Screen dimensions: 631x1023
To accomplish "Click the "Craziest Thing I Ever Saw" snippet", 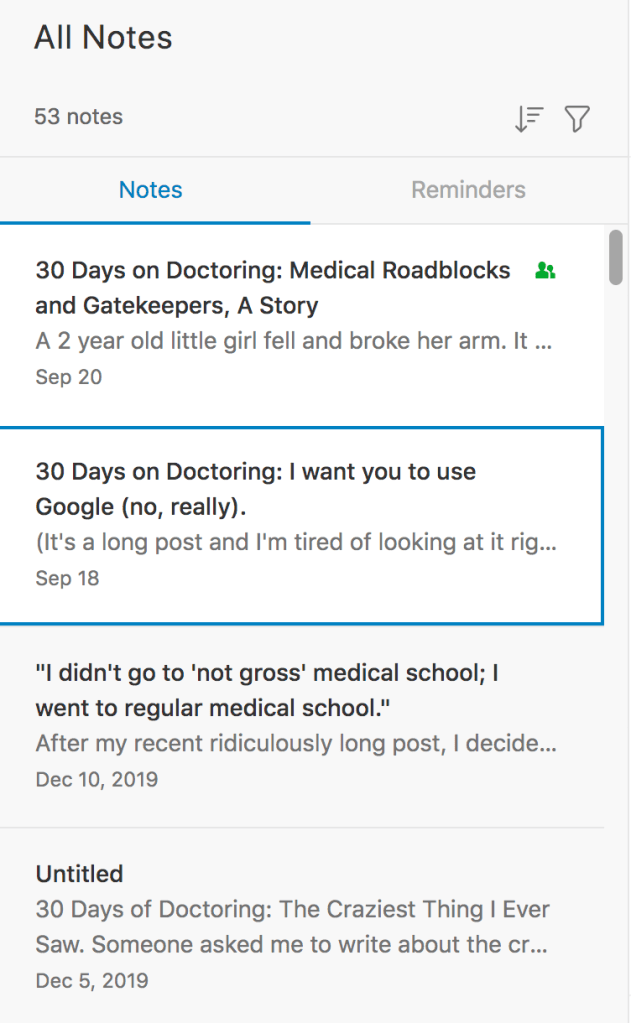I will coord(293,927).
